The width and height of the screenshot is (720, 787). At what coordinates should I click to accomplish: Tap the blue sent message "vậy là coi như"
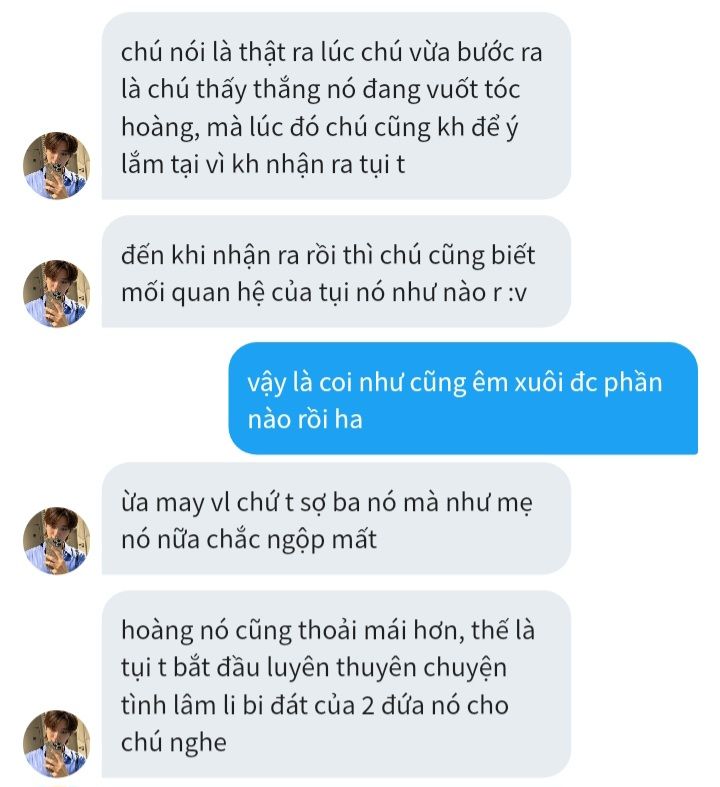point(463,399)
